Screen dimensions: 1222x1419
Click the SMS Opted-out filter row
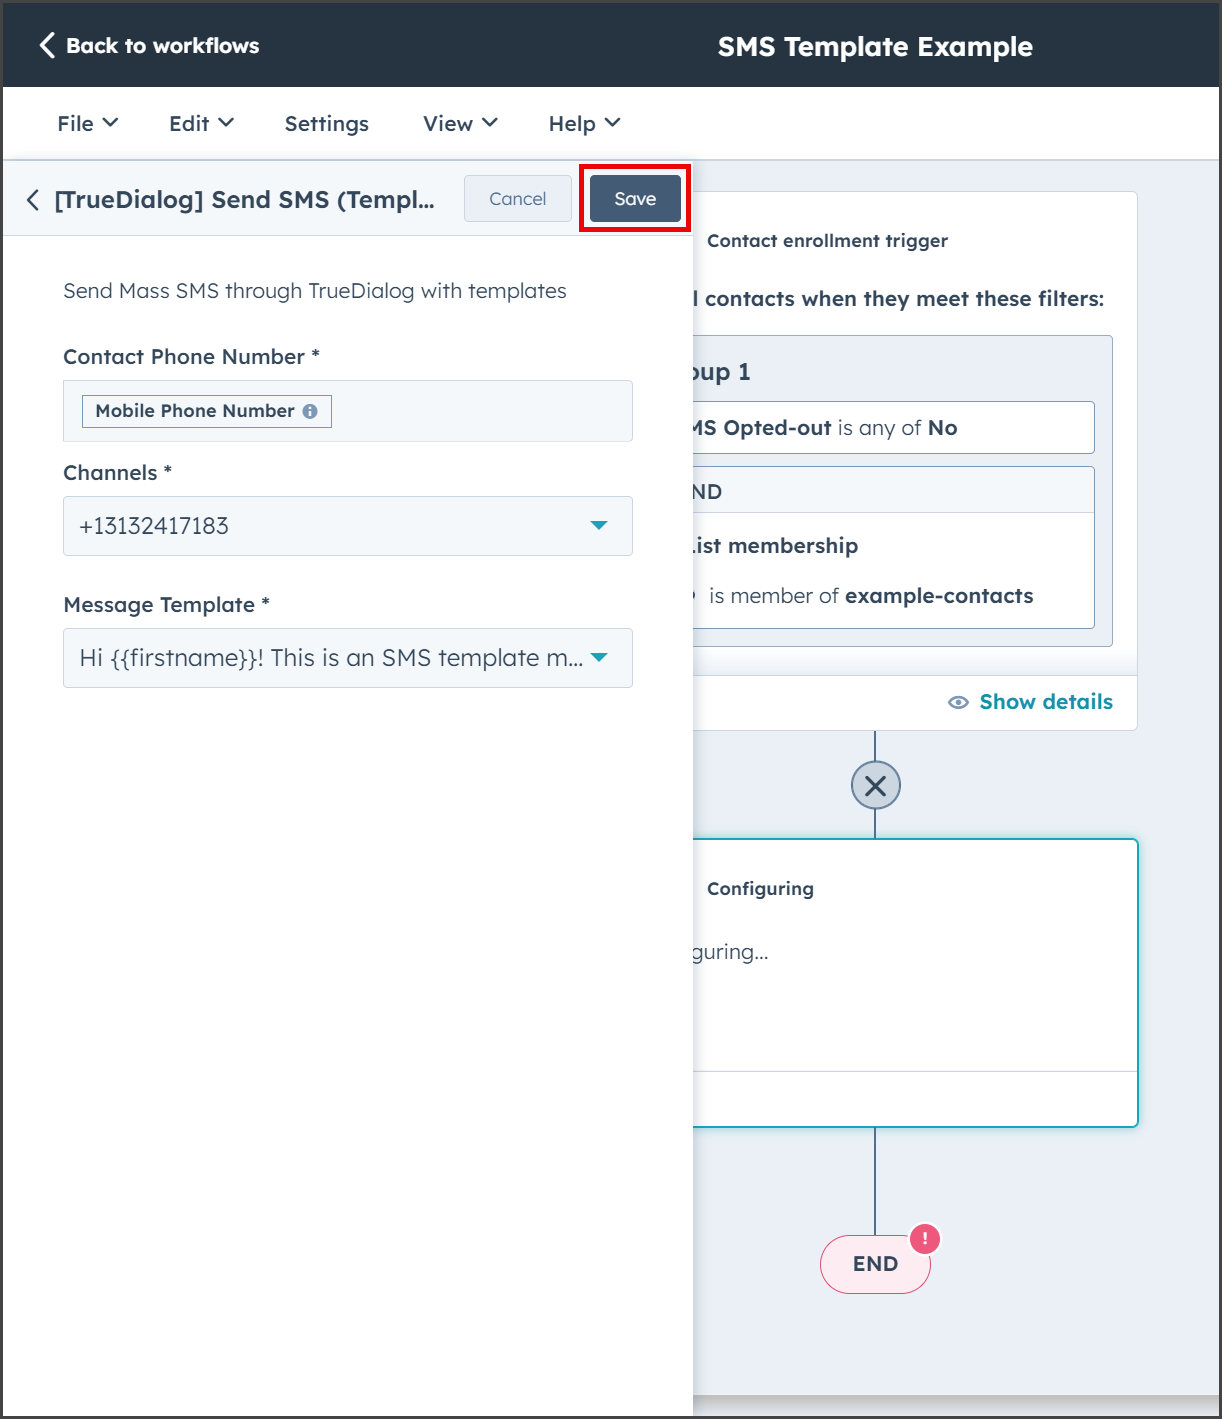pyautogui.click(x=893, y=428)
